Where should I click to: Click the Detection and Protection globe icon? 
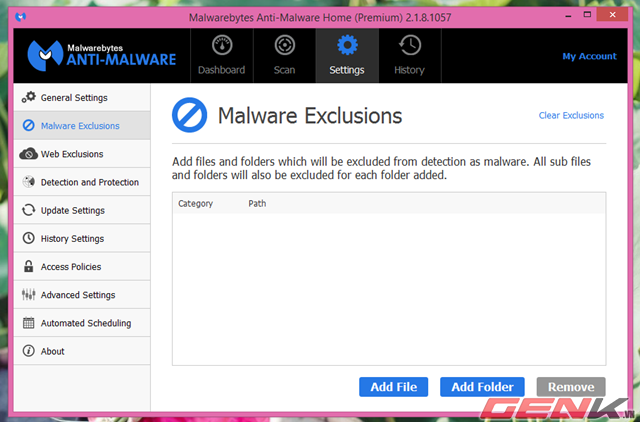pyautogui.click(x=29, y=182)
